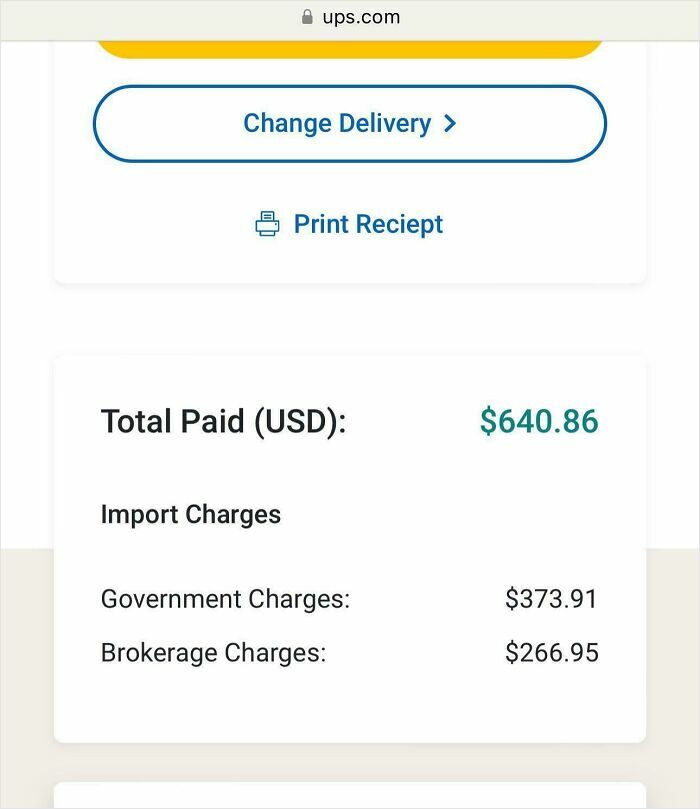Viewport: 700px width, 809px height.
Task: Select the yellow action button at the top
Action: click(x=349, y=42)
